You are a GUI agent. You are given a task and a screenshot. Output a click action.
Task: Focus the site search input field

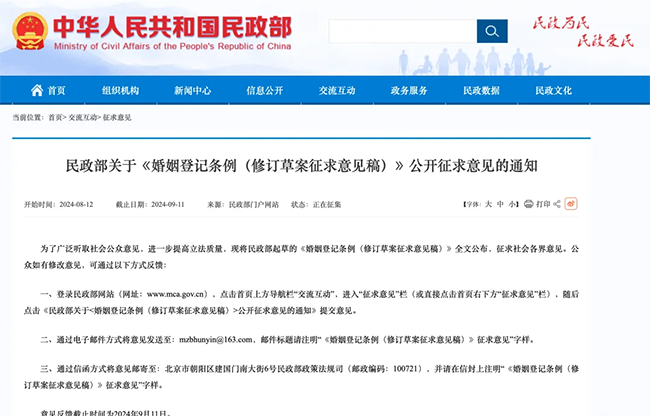tap(403, 31)
